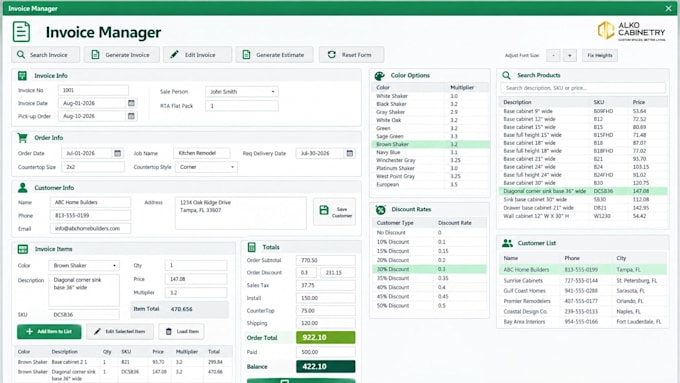
Task: Open the Order Date calendar icon
Action: 117,153
